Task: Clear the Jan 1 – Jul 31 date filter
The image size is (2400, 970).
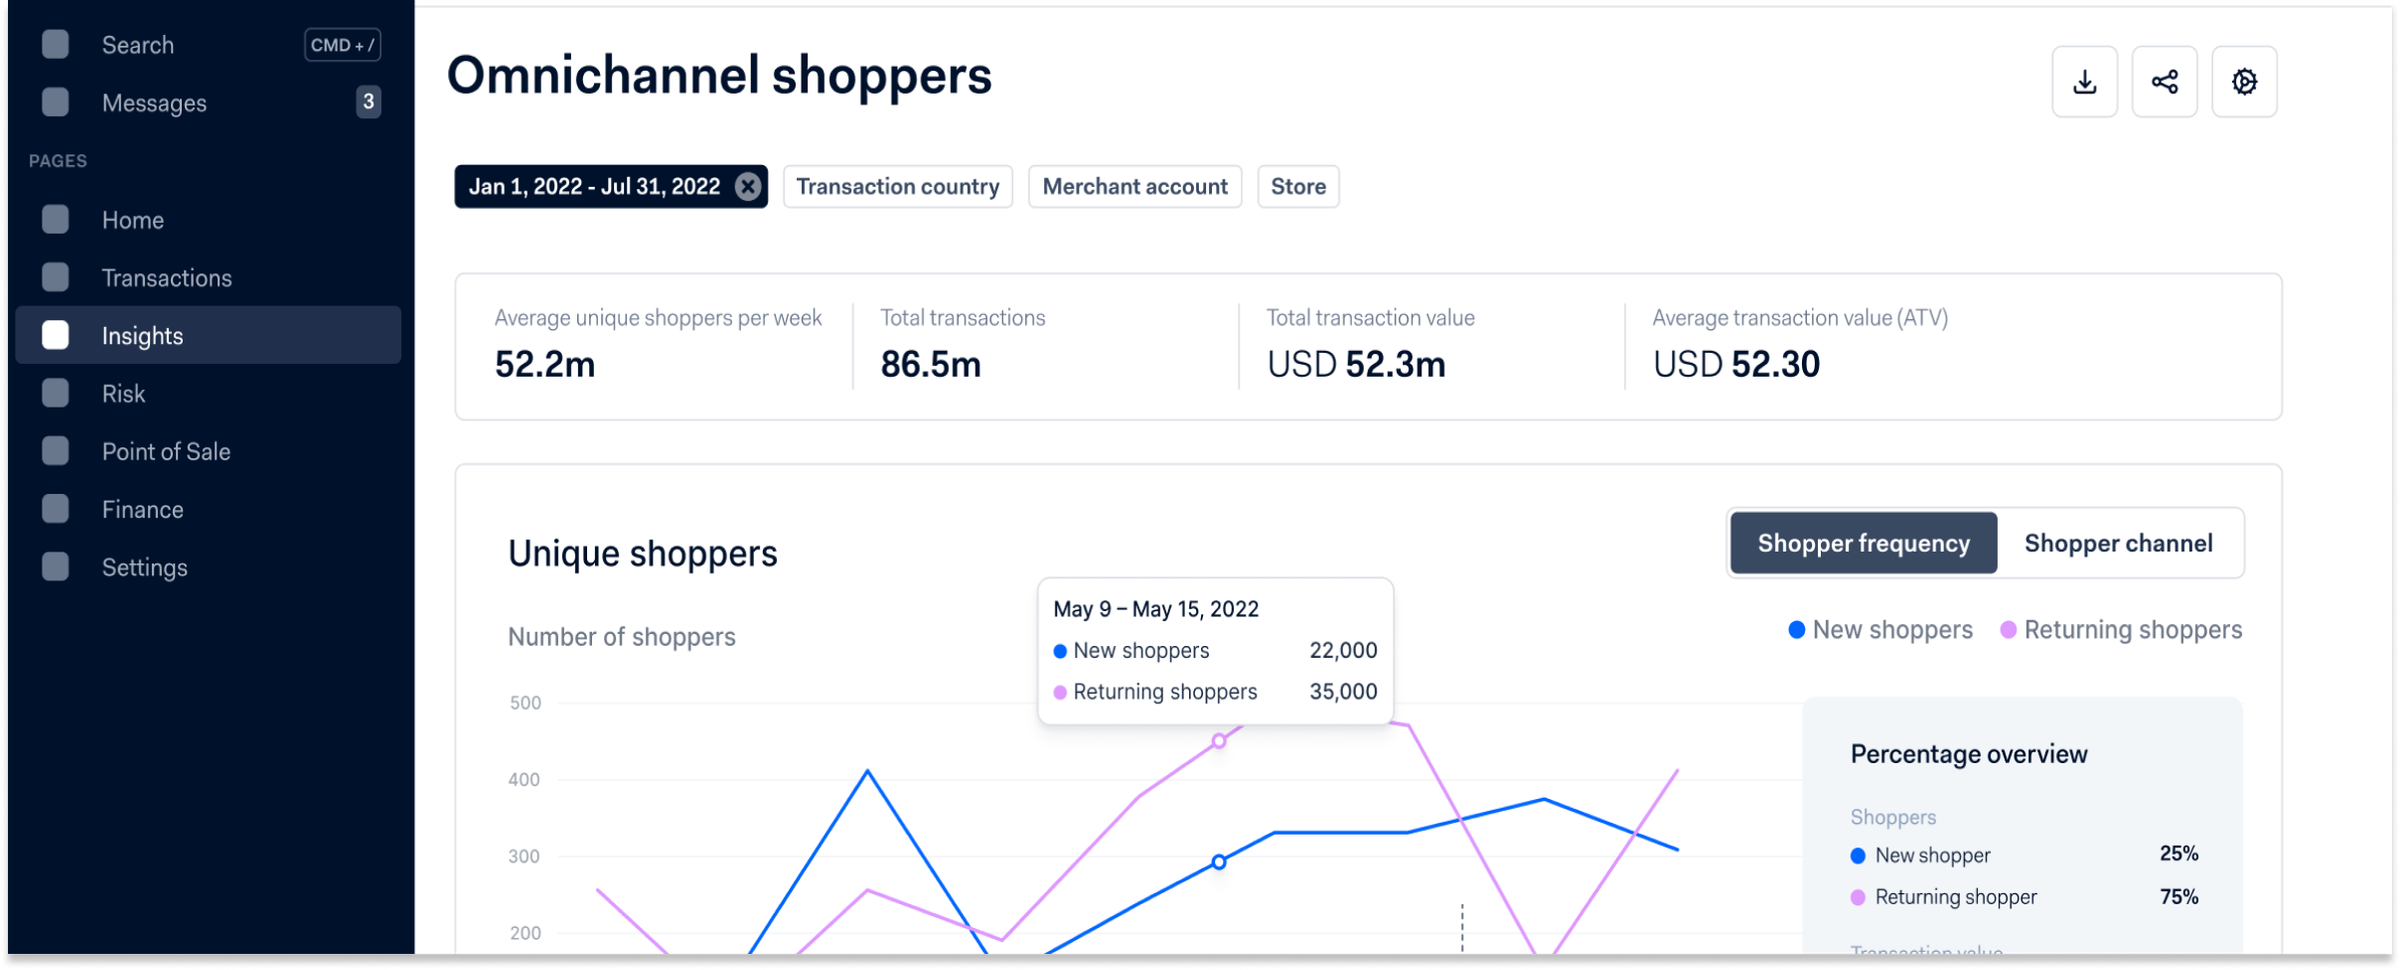Action: pos(746,186)
